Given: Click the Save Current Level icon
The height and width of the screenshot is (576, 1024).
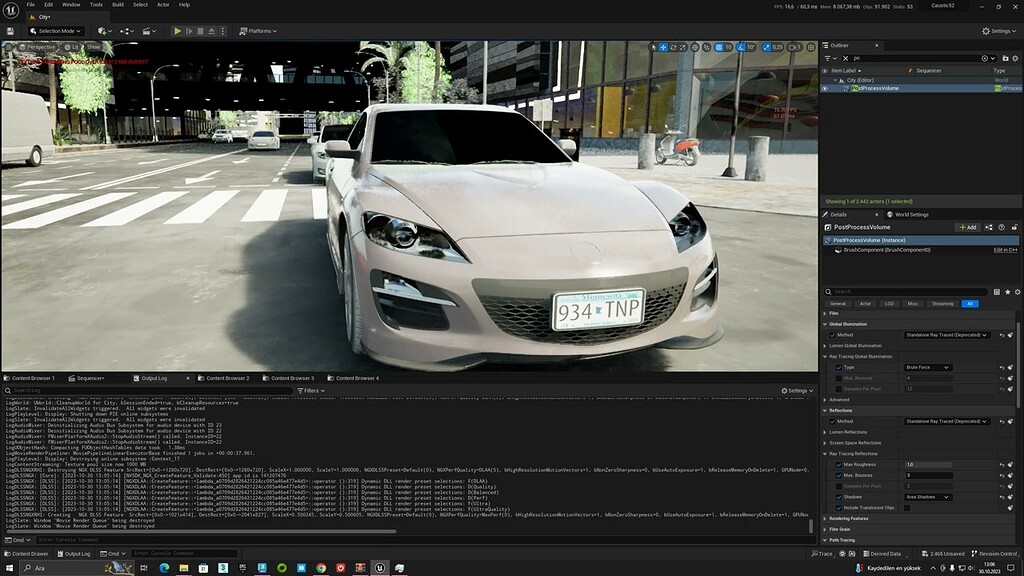Looking at the screenshot, I should (10, 31).
